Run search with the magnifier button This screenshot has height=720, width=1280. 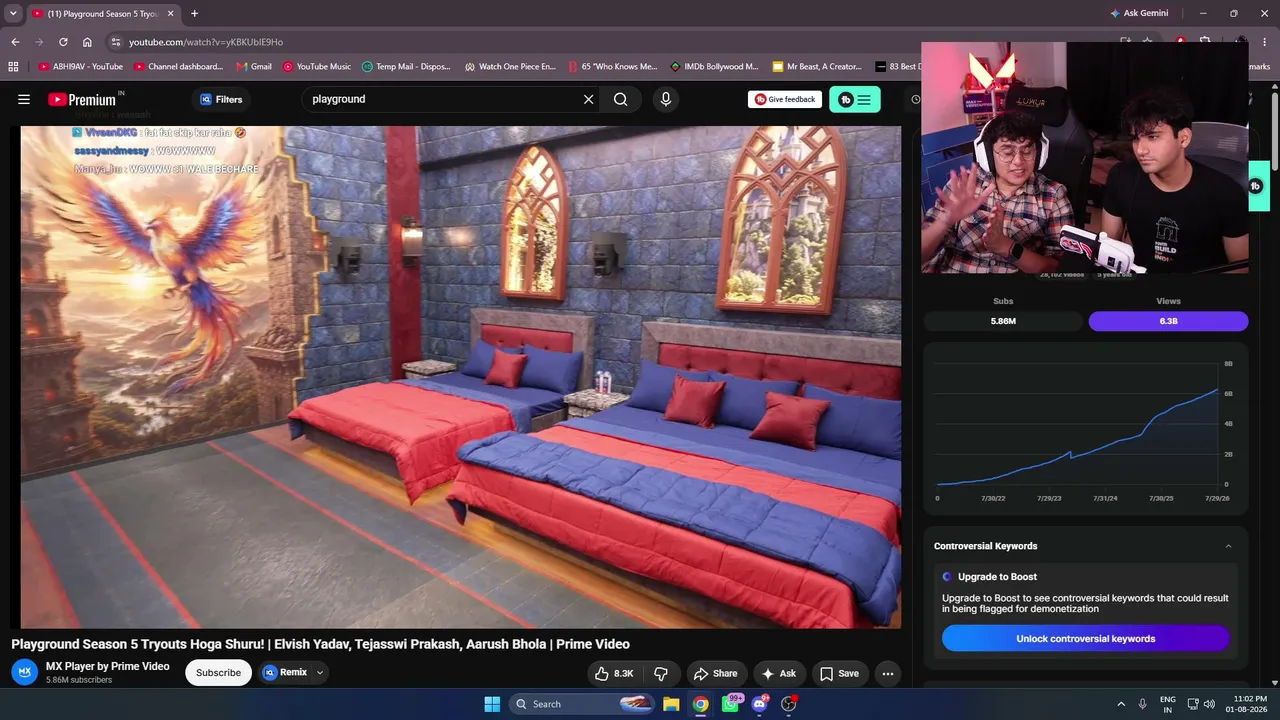tap(621, 99)
